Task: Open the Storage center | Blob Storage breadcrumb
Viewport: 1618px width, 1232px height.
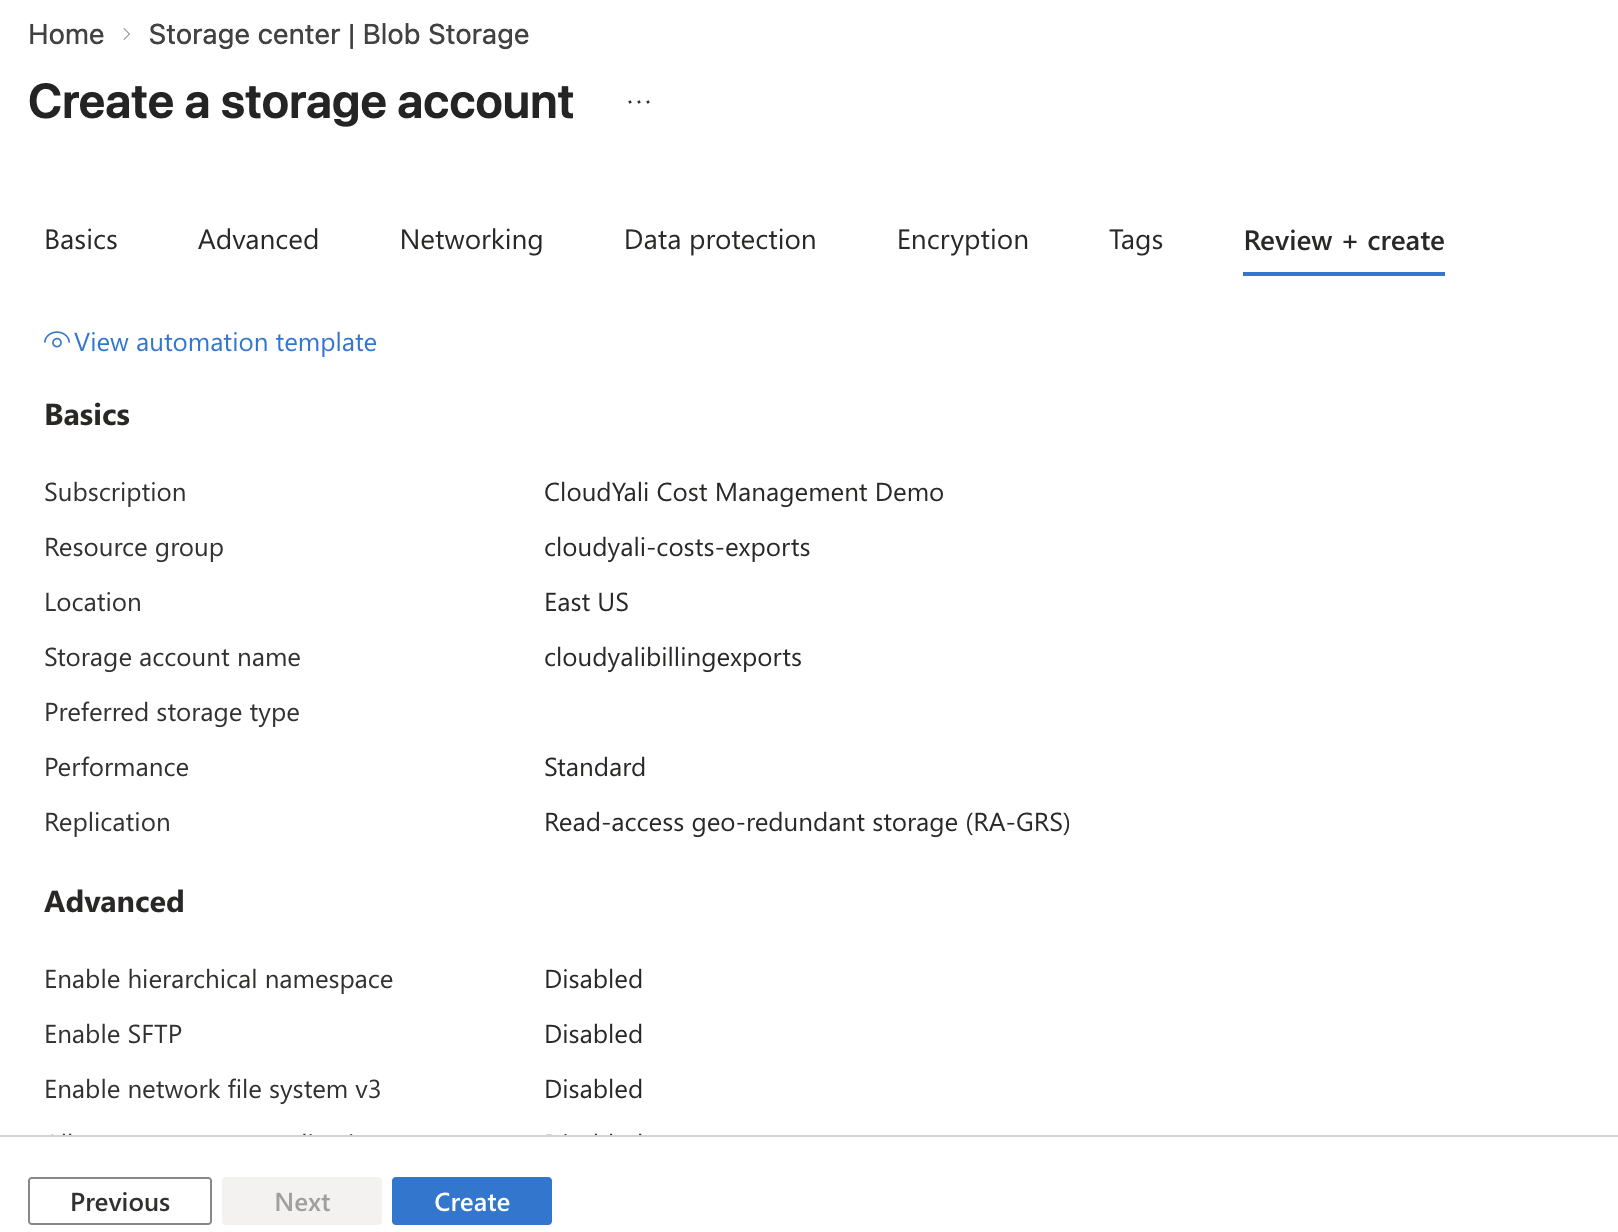Action: (x=339, y=33)
